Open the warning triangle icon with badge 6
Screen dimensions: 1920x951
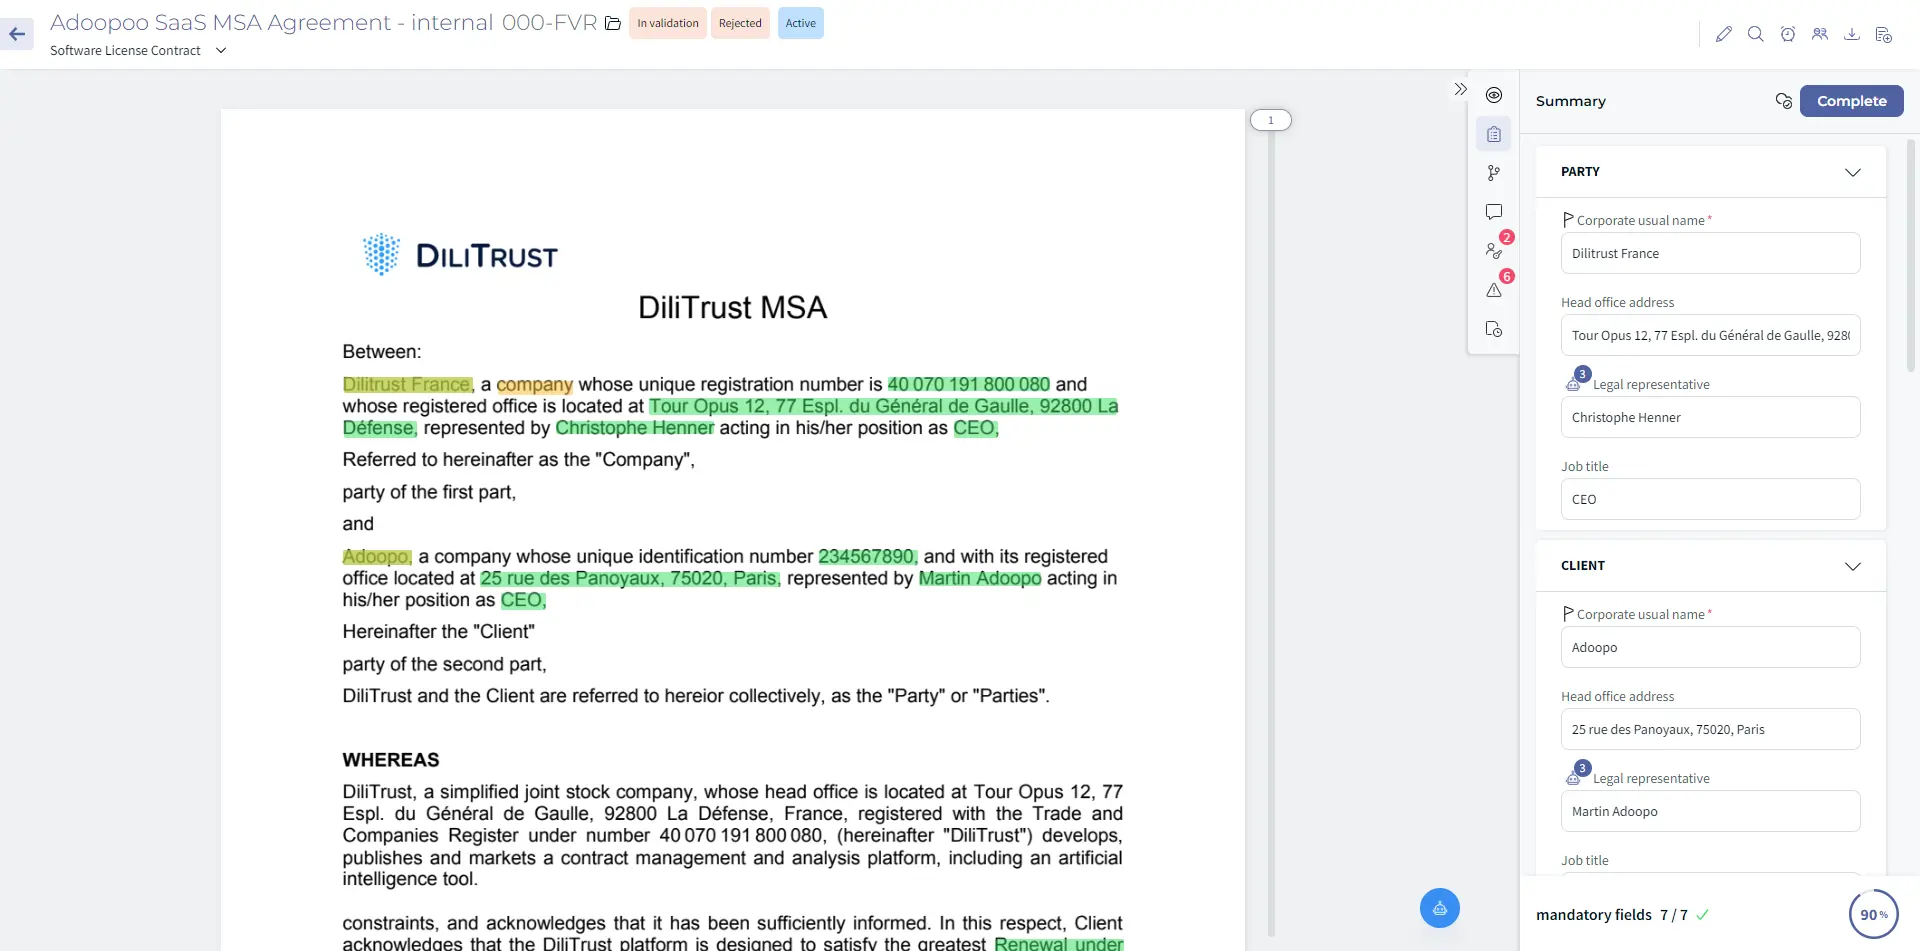click(x=1494, y=290)
